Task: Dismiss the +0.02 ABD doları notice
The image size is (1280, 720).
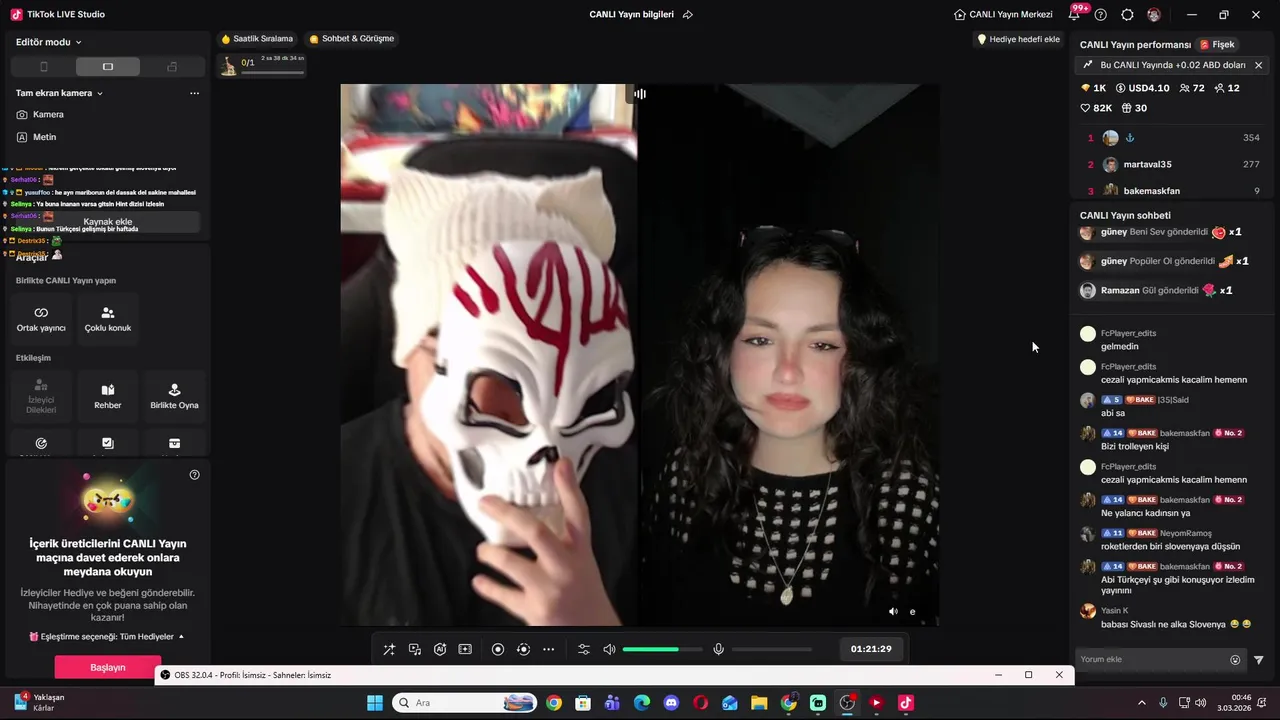Action: (x=1258, y=65)
